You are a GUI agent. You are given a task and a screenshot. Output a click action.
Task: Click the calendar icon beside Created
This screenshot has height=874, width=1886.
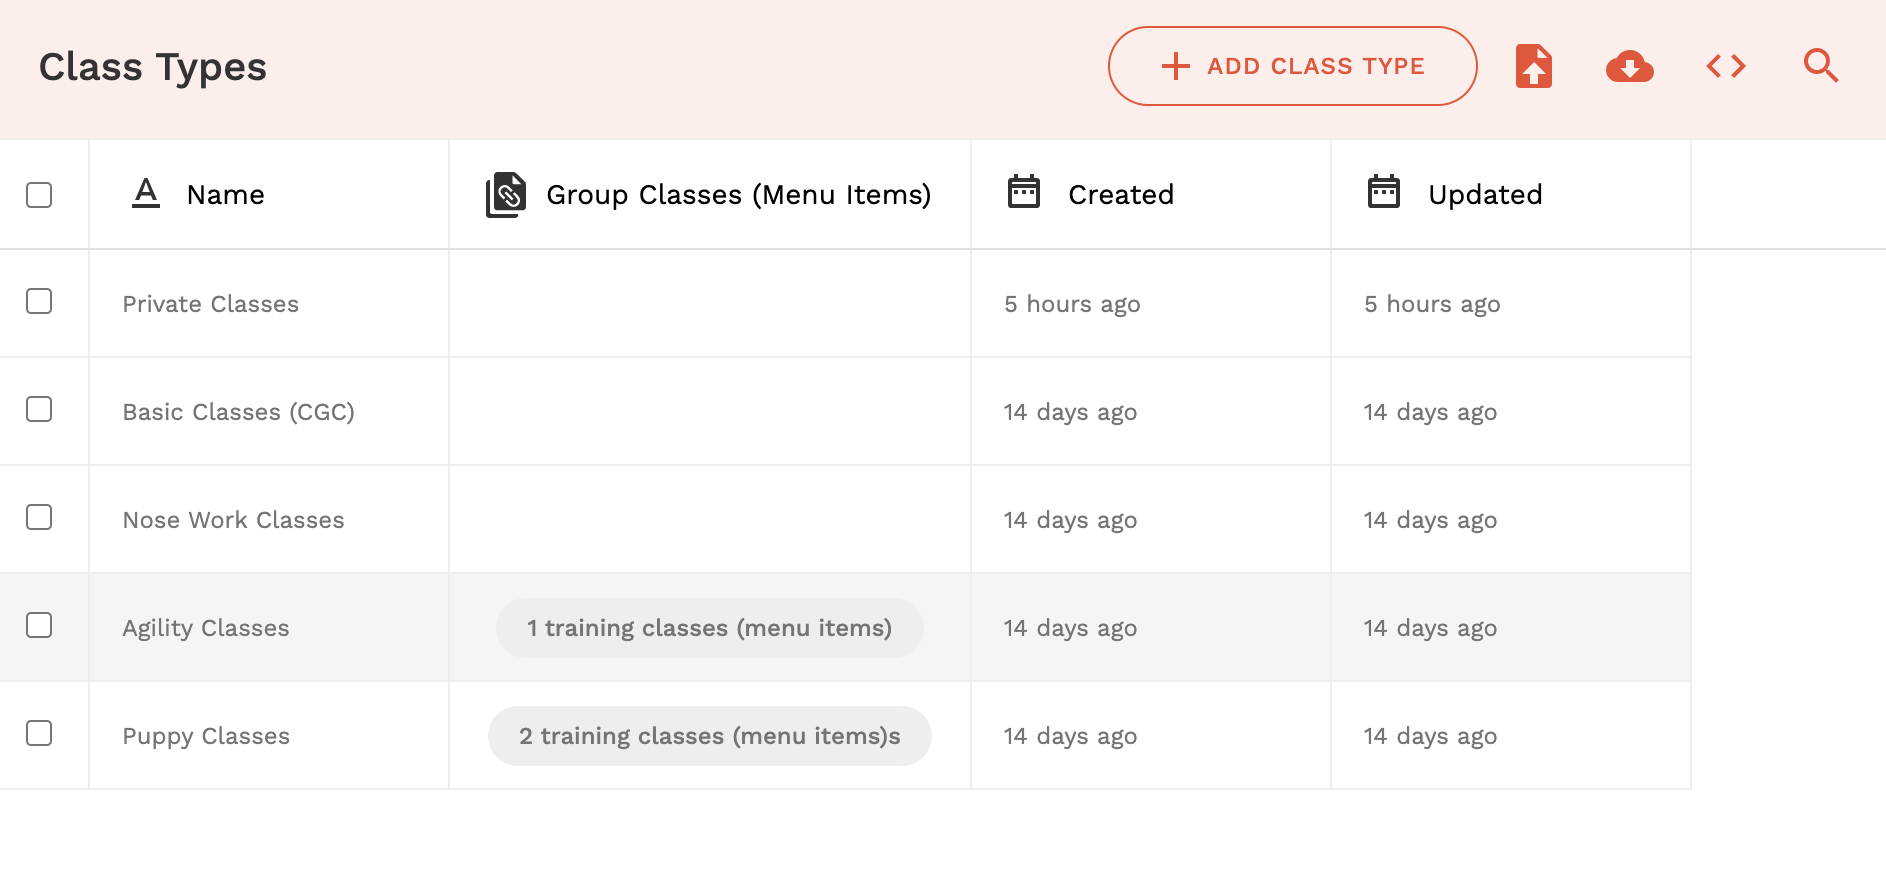click(1024, 192)
